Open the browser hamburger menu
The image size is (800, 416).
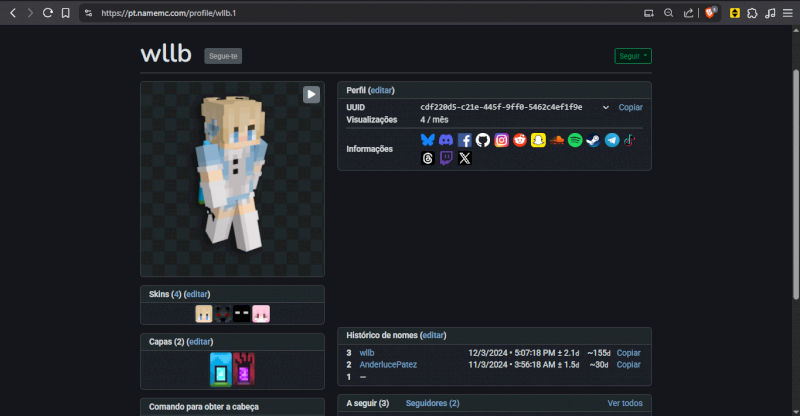(x=788, y=13)
